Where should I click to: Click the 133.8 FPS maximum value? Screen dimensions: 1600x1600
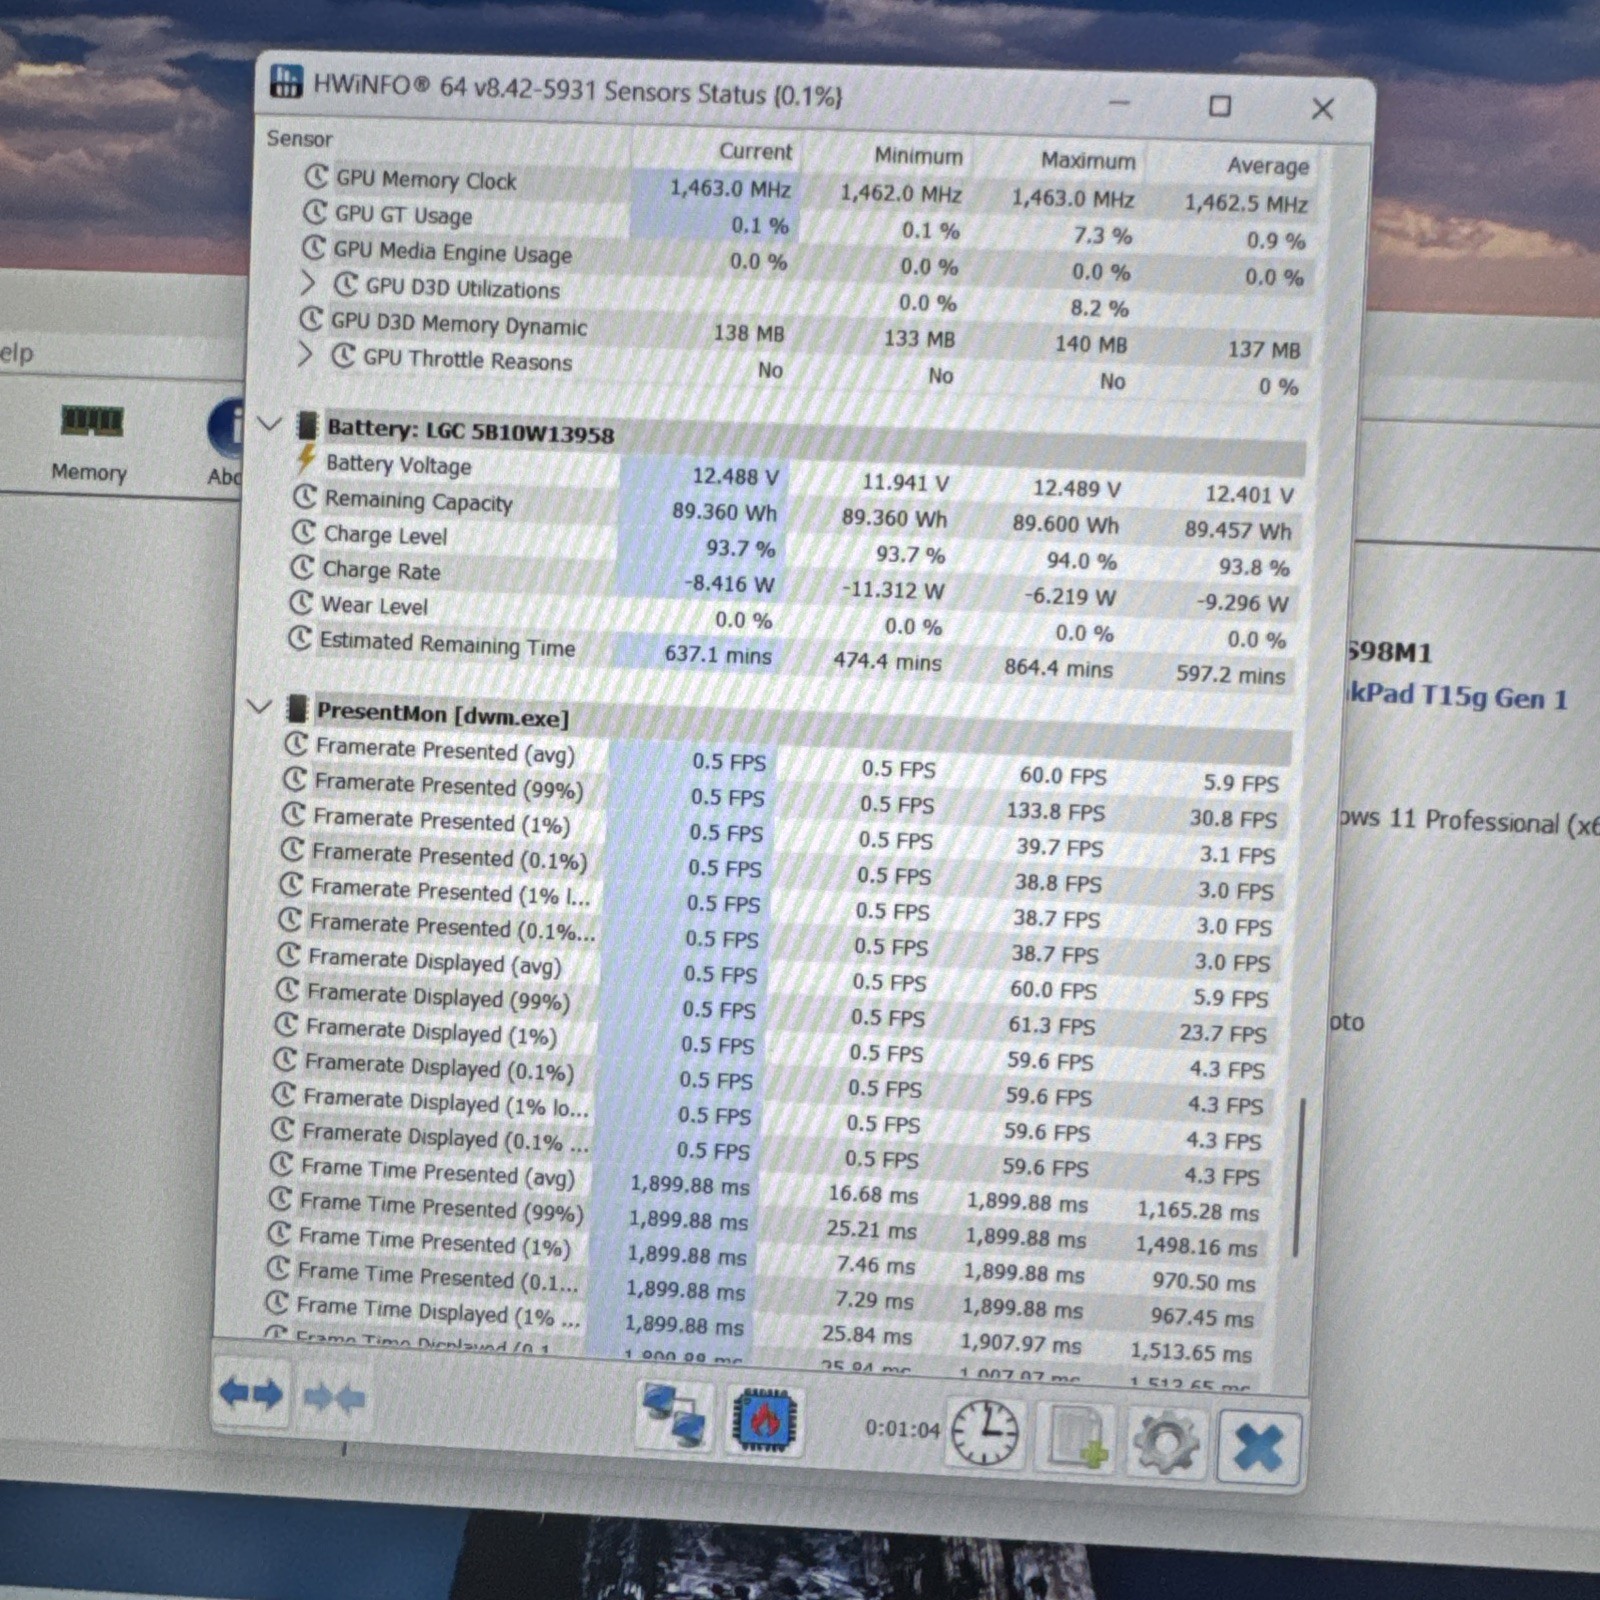(x=1056, y=811)
